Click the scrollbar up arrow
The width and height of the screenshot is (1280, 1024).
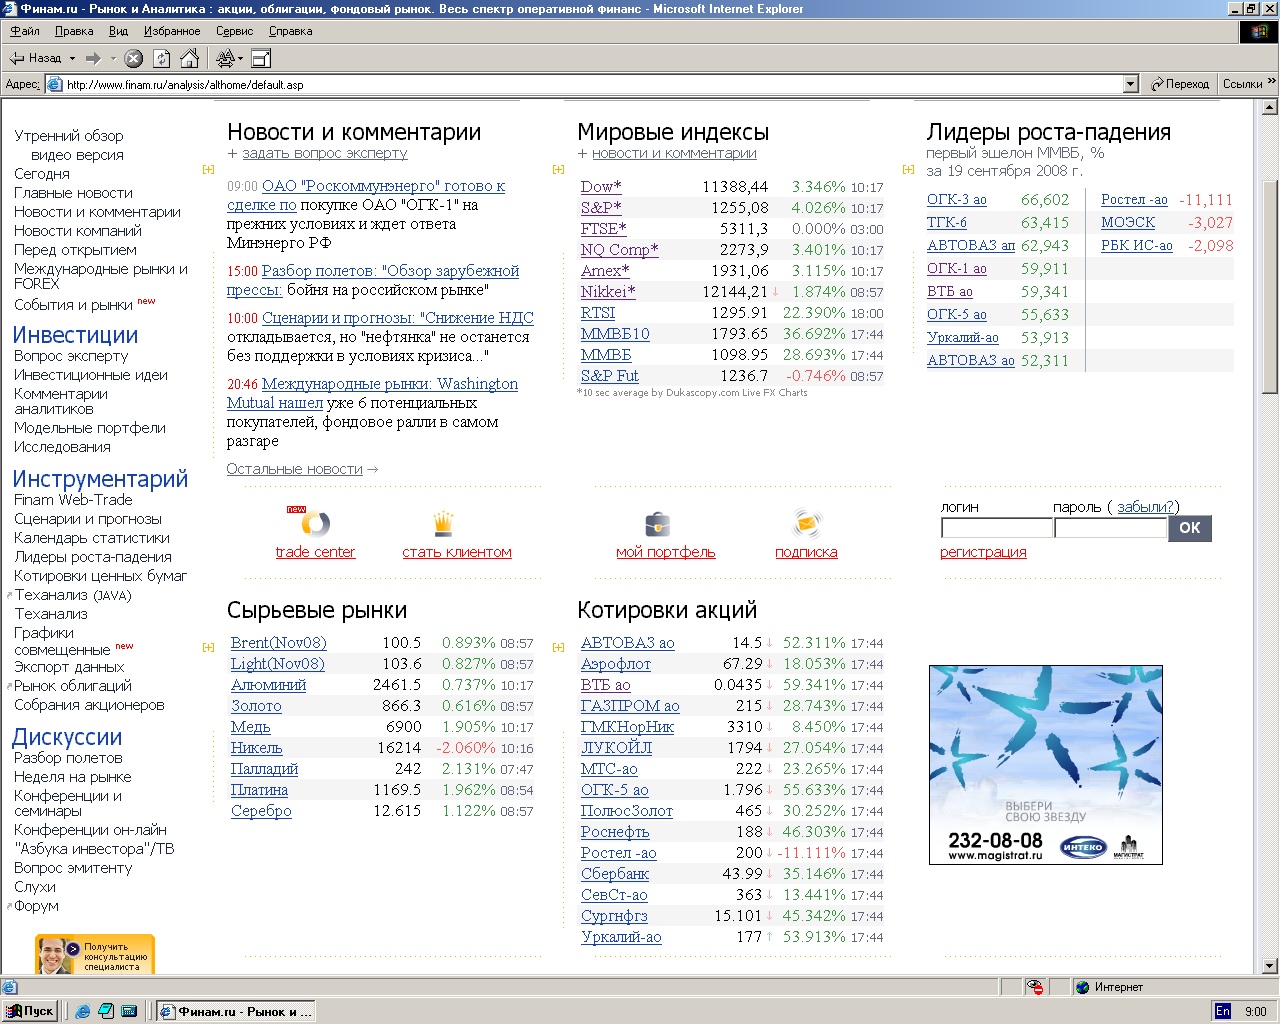(1270, 107)
